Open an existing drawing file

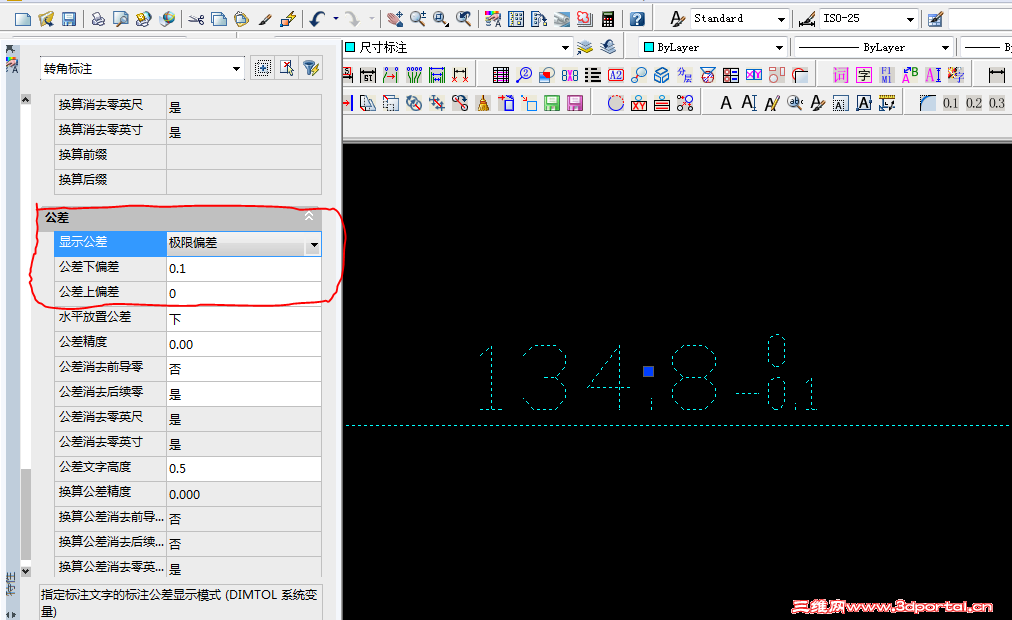46,19
